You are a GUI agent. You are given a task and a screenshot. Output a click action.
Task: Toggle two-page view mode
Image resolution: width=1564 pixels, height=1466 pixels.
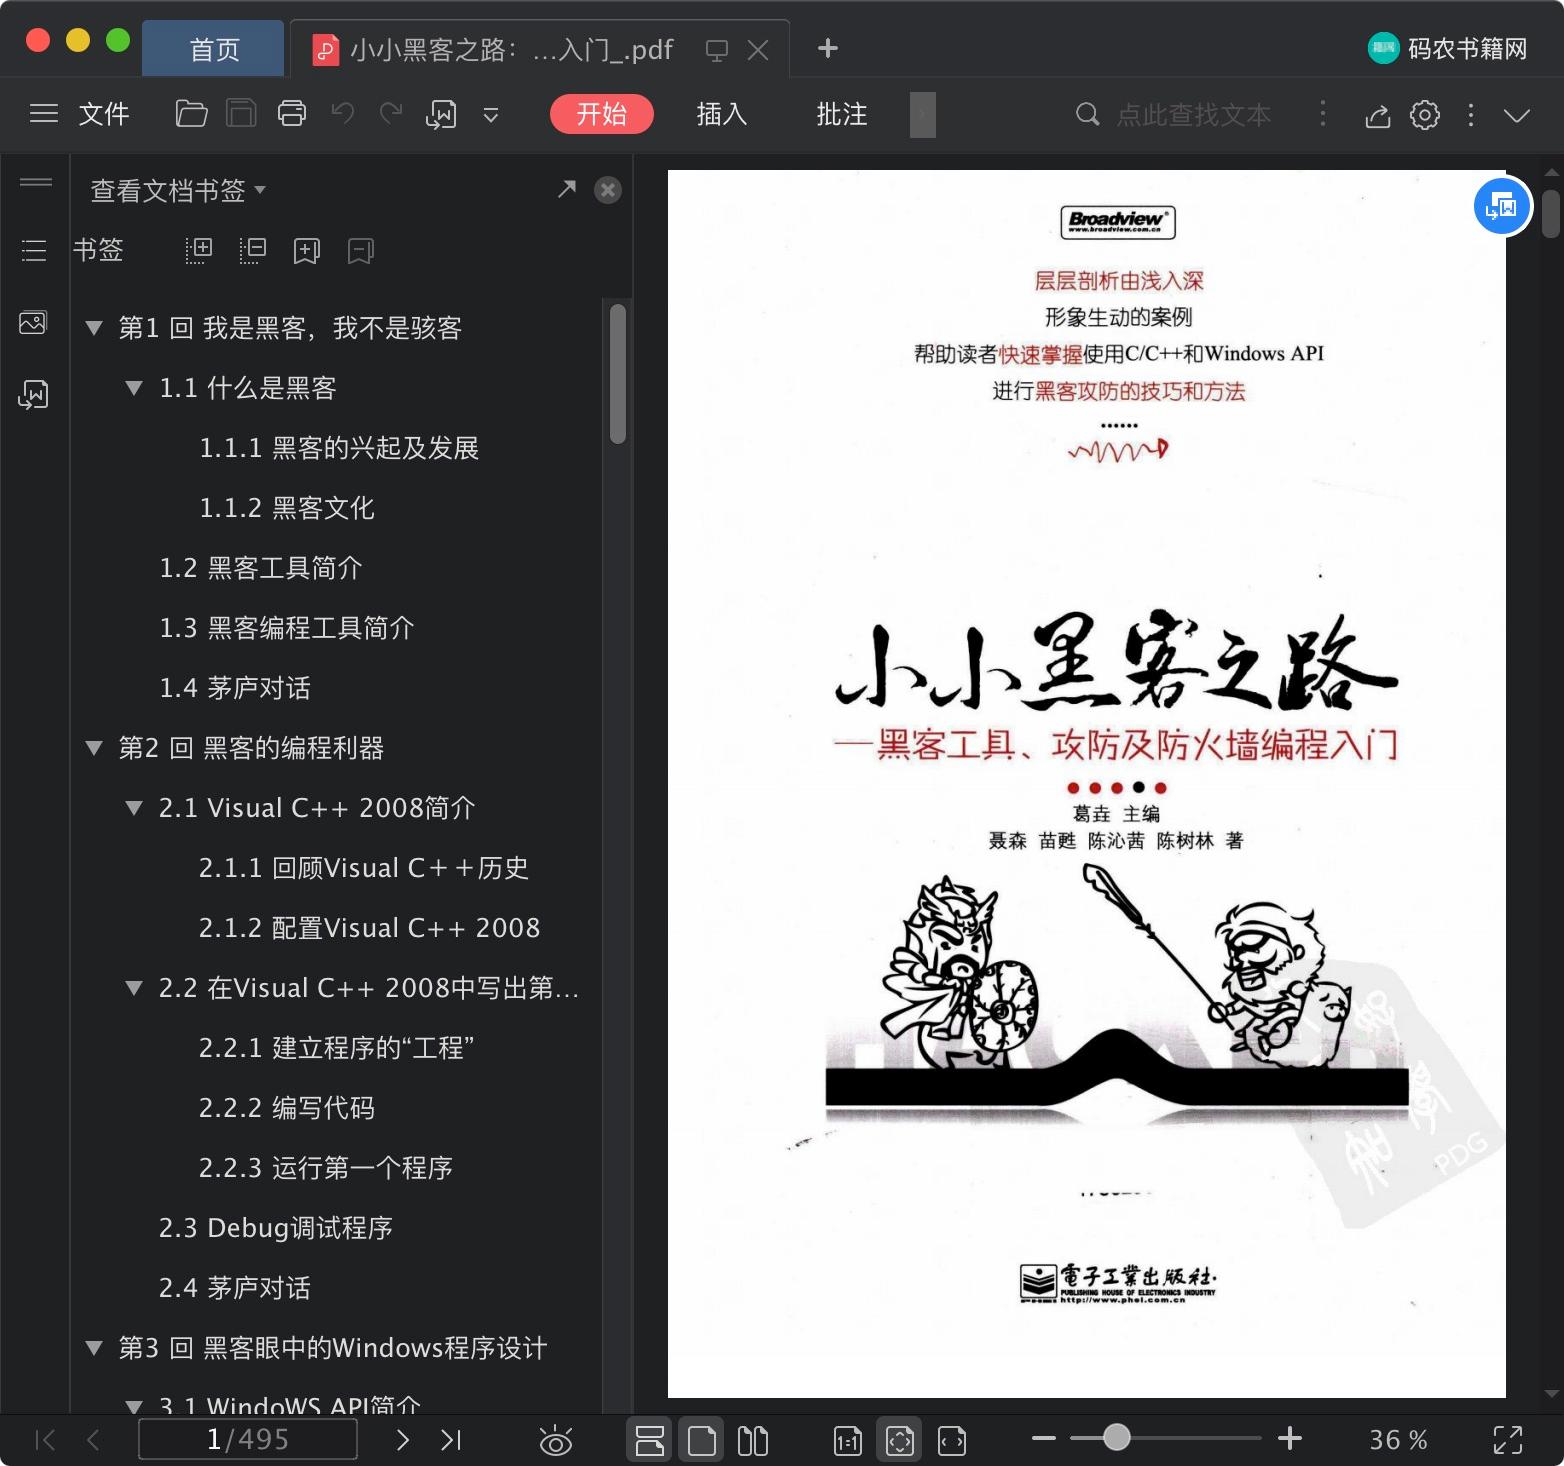[x=753, y=1440]
